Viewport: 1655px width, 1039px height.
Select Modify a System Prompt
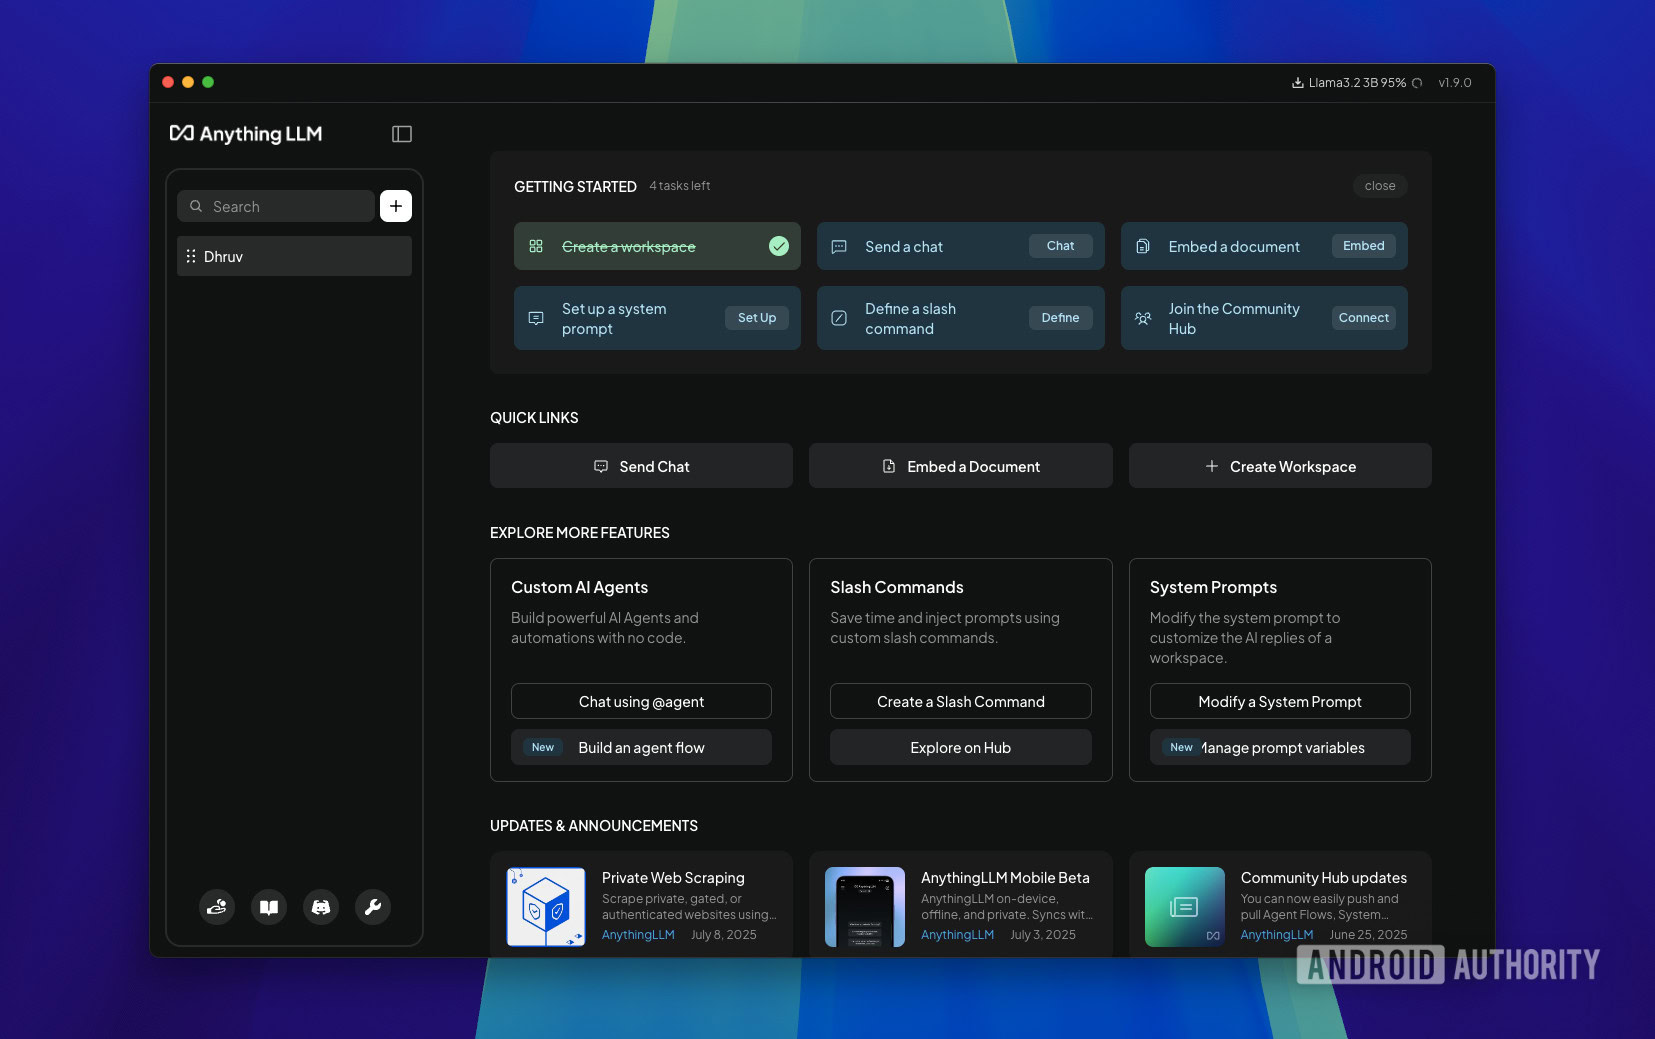tap(1279, 701)
